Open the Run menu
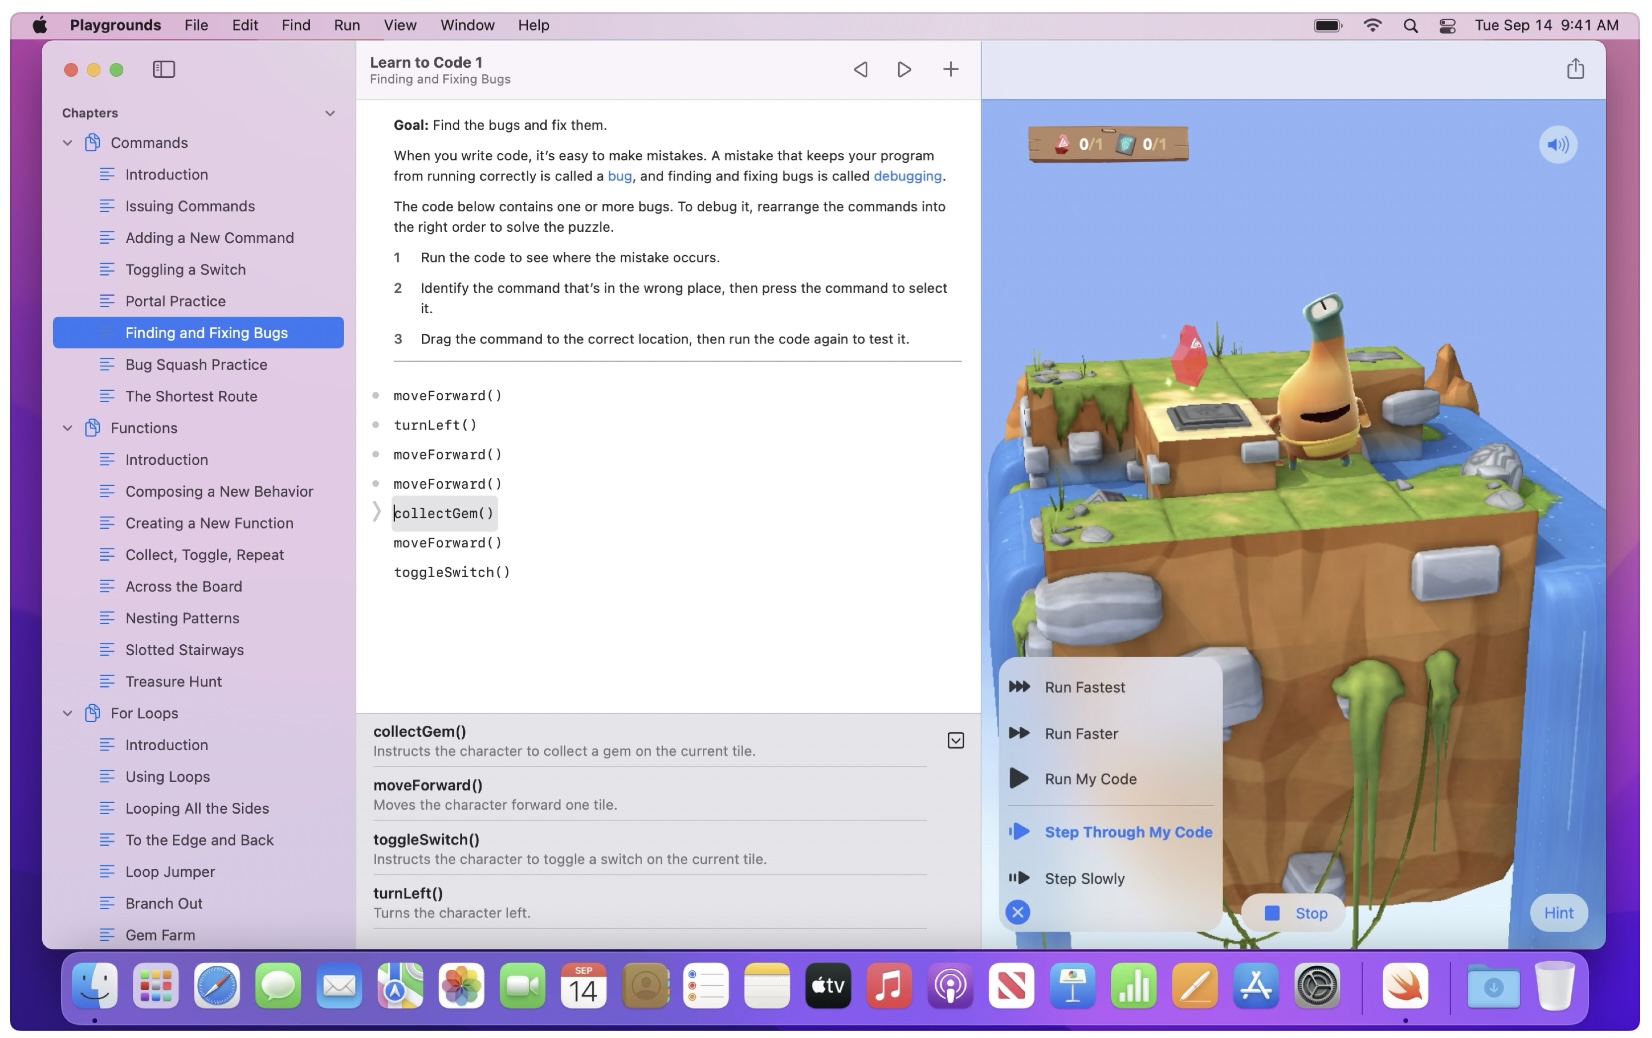 [347, 25]
